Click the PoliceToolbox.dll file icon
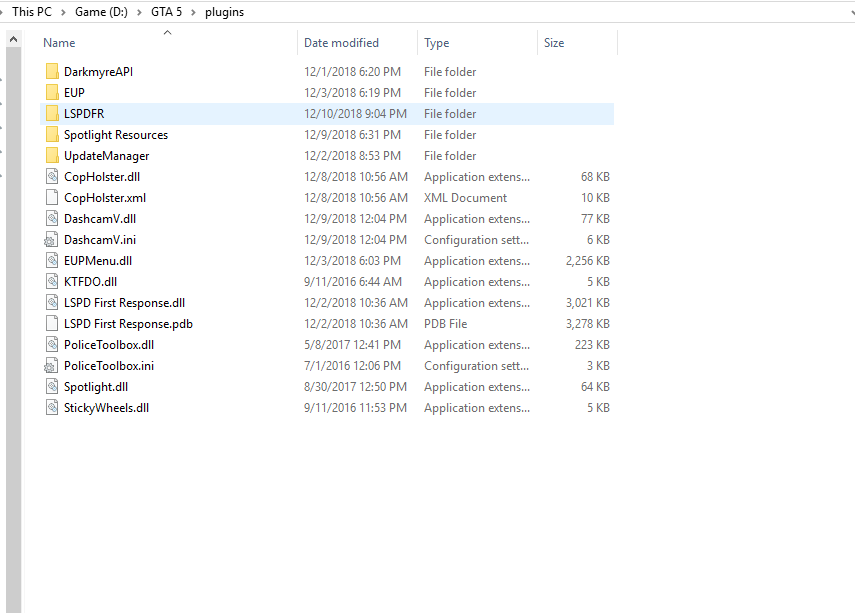This screenshot has width=855, height=613. coord(52,345)
